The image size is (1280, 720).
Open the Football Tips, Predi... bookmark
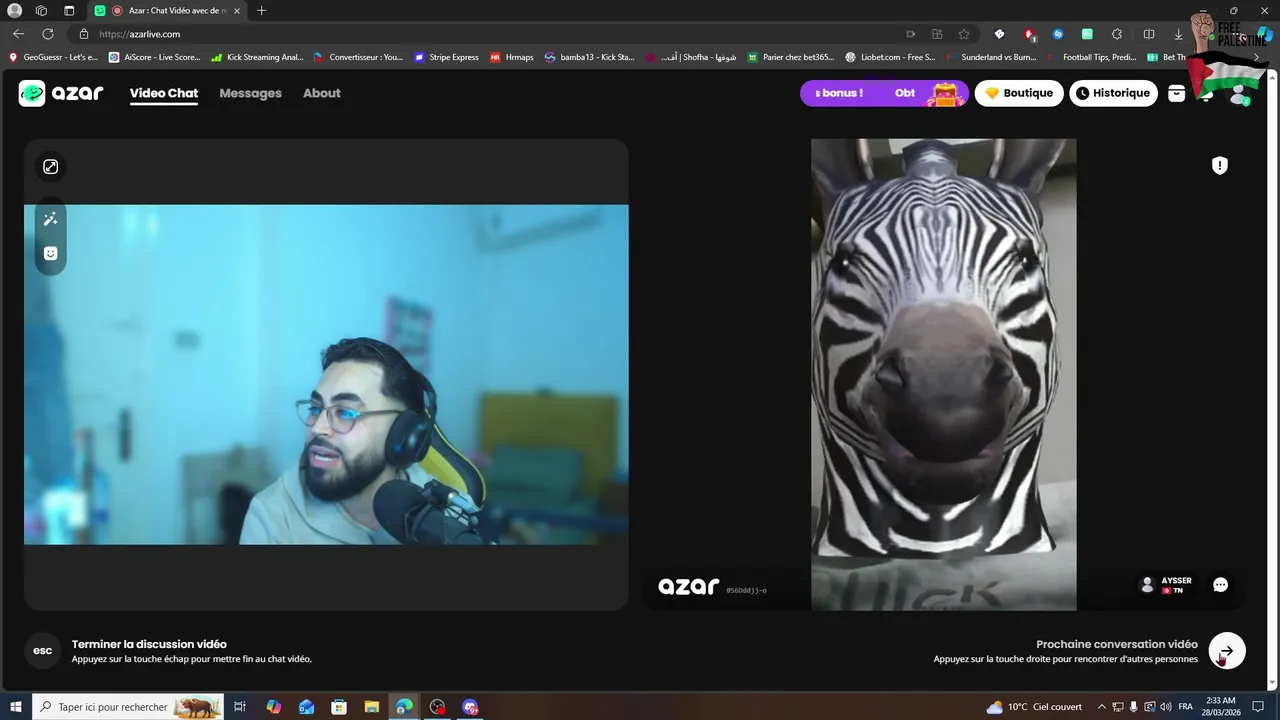click(x=1093, y=57)
